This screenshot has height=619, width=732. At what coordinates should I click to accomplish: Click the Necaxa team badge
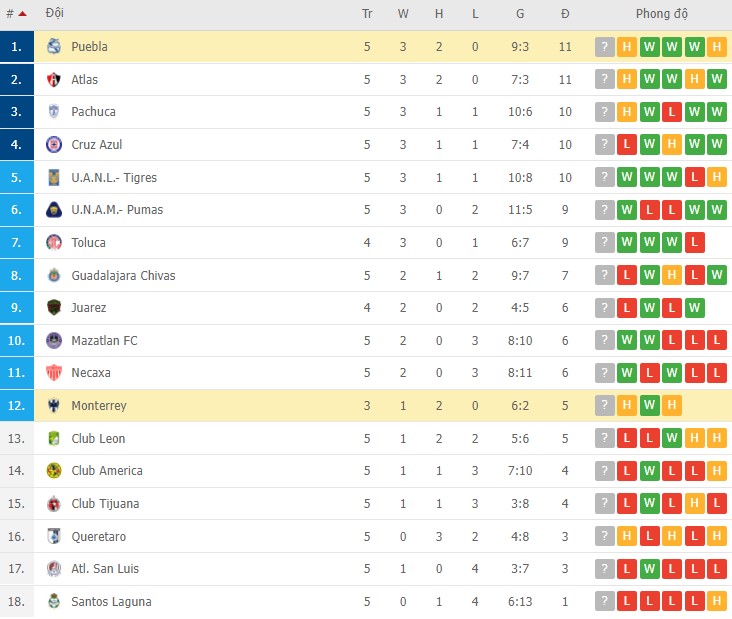54,373
